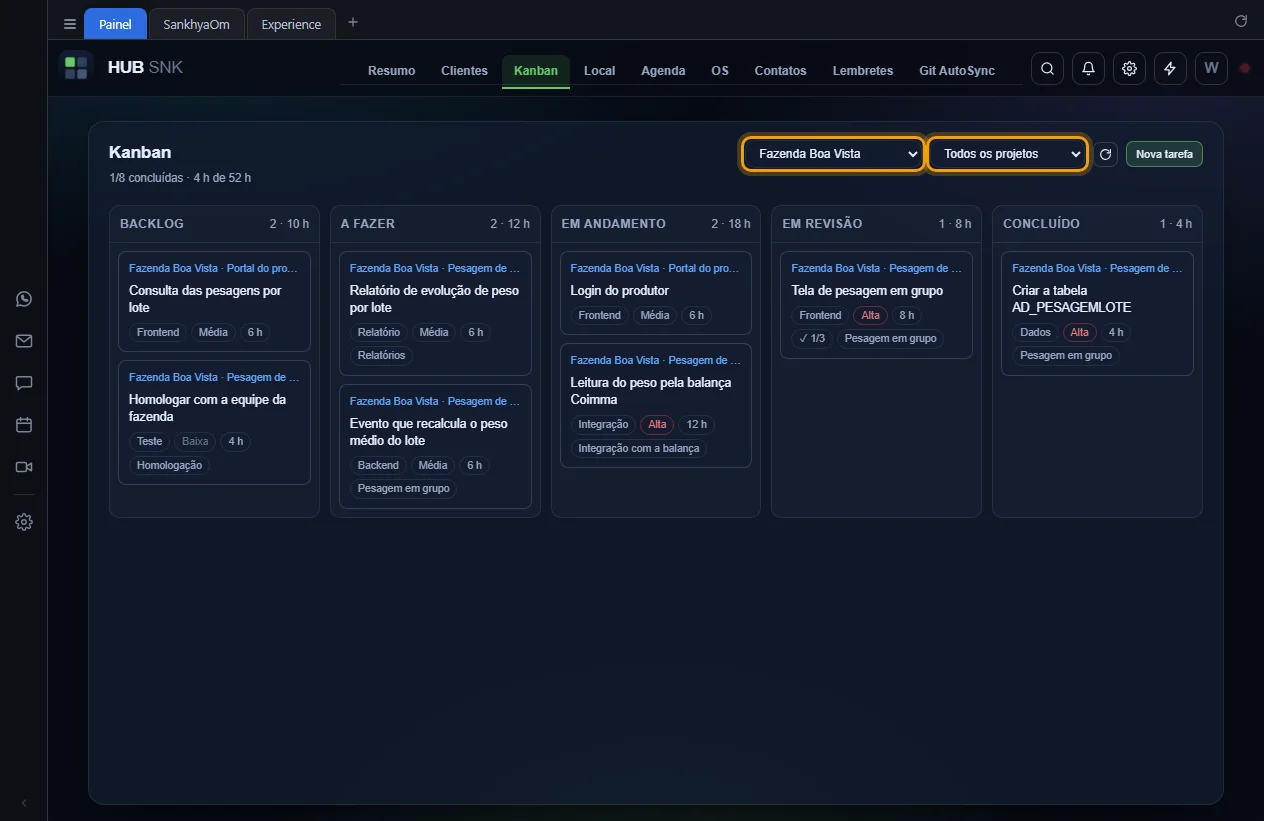Open card Relatório de evolução de peso

435,313
